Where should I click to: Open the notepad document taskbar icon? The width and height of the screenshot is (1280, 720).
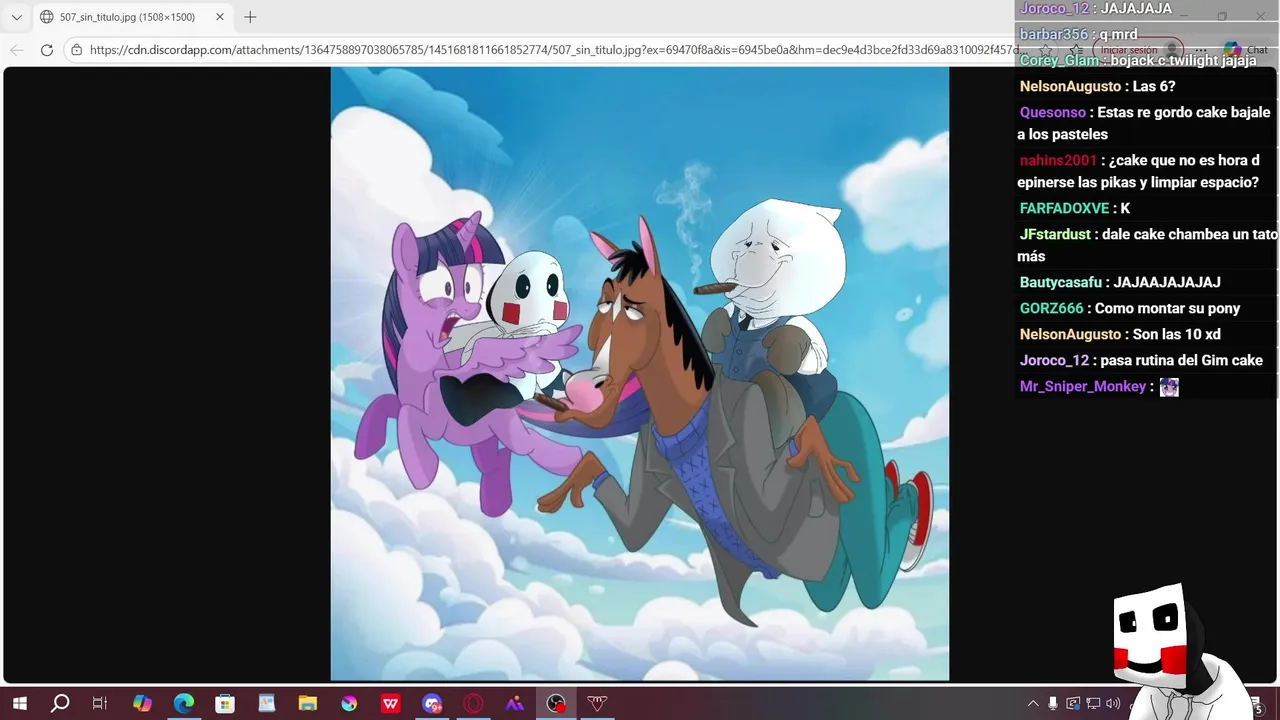click(x=266, y=704)
